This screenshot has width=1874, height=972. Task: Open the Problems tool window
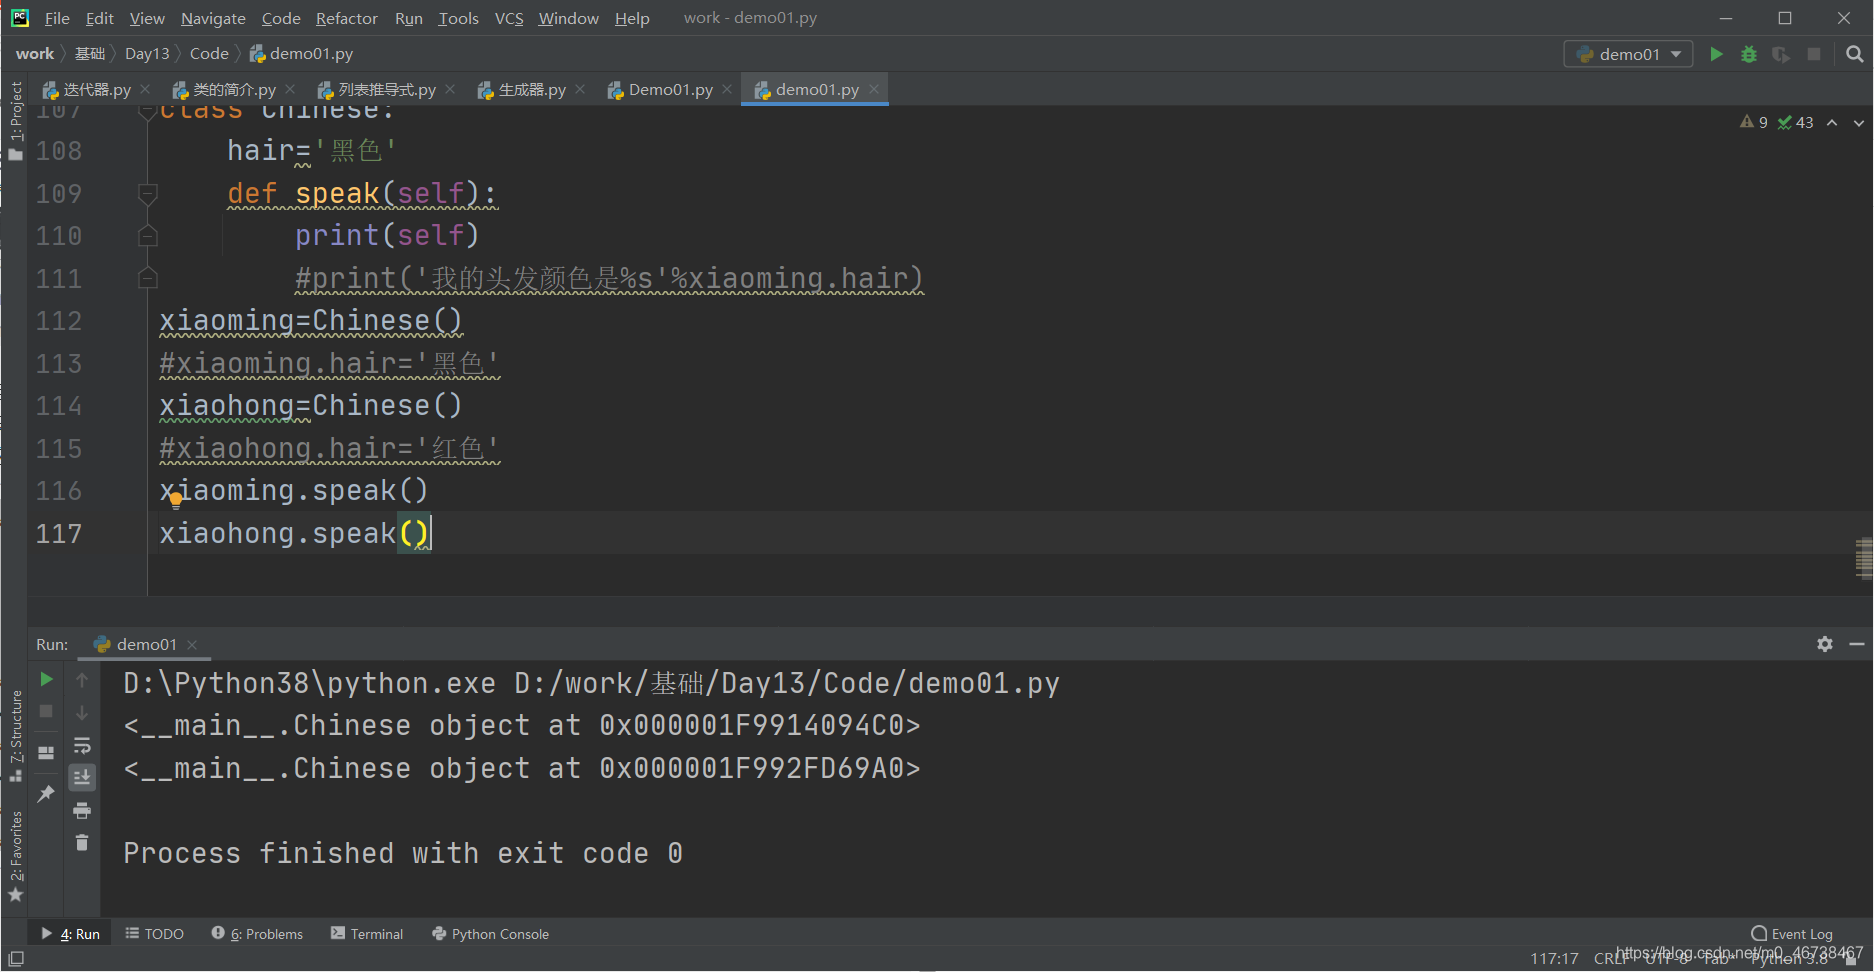click(257, 934)
